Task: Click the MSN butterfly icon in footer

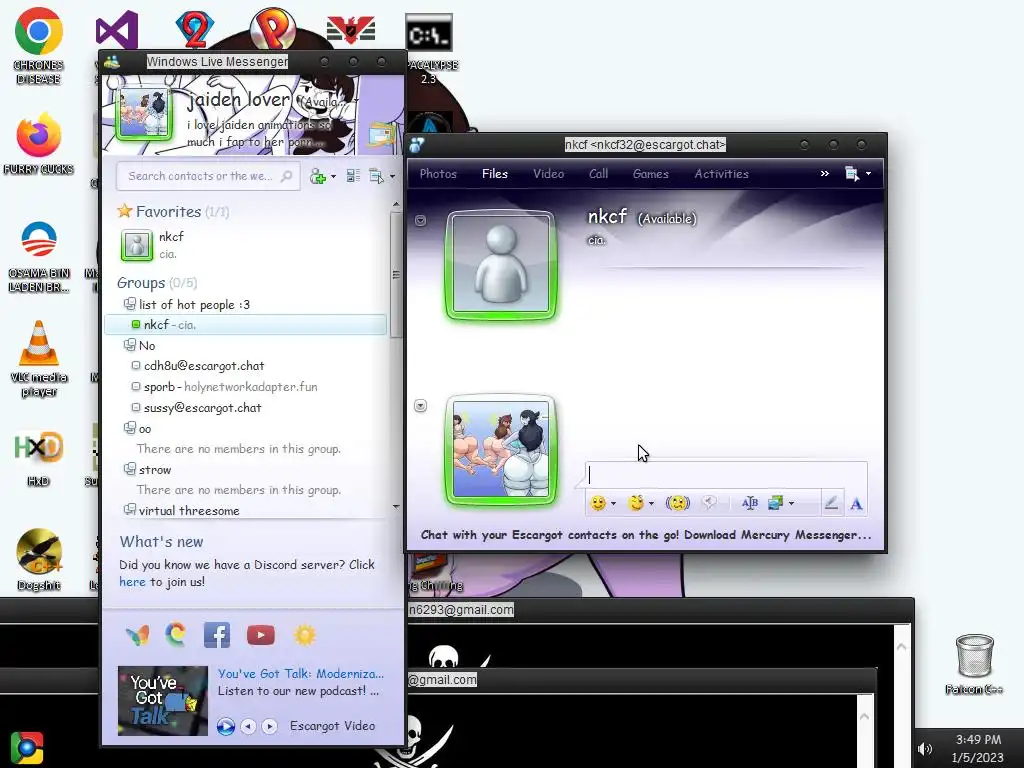Action: 137,635
